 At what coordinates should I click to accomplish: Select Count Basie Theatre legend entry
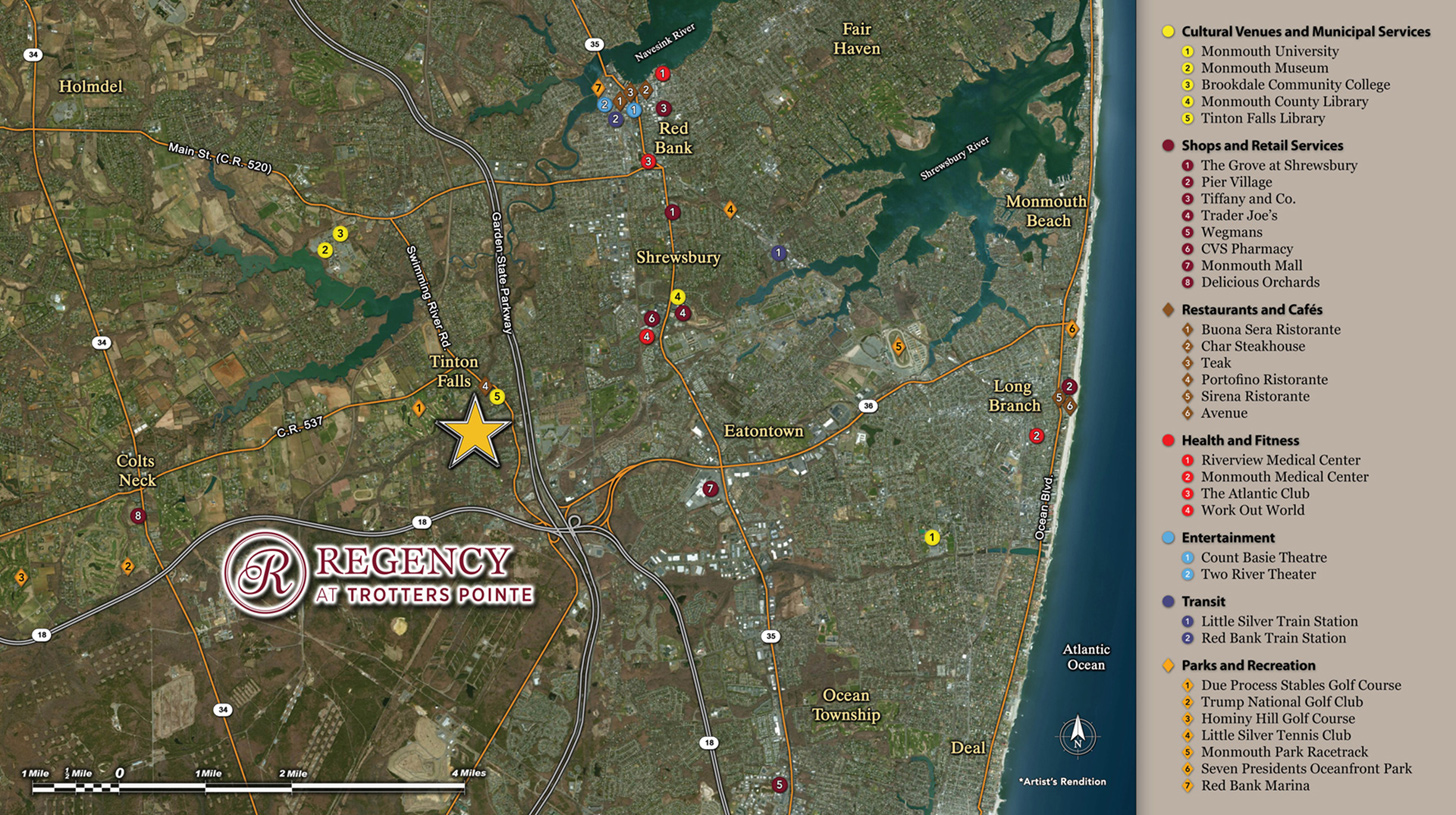coord(1264,557)
